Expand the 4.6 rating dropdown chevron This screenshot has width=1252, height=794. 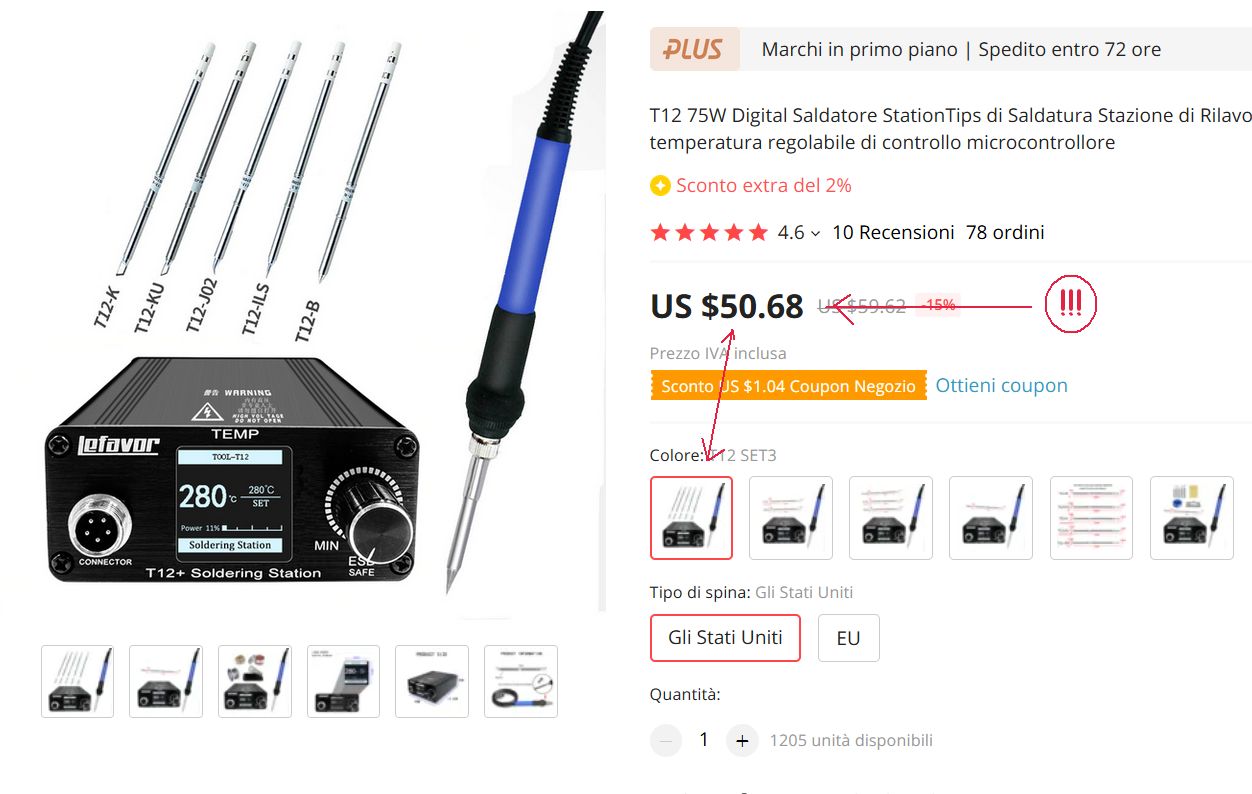815,234
